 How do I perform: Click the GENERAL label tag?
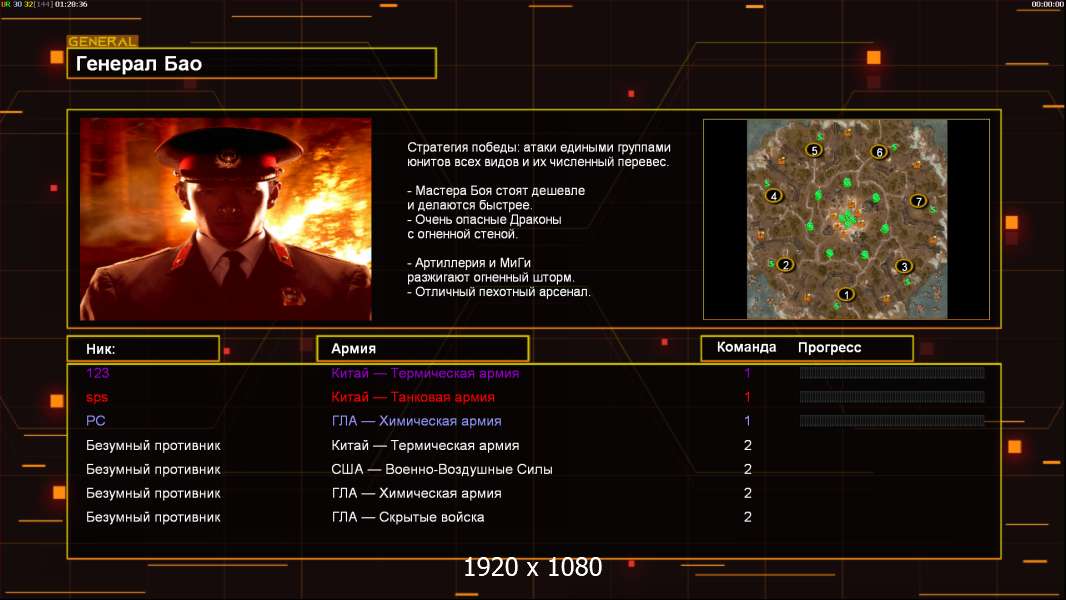pyautogui.click(x=103, y=41)
